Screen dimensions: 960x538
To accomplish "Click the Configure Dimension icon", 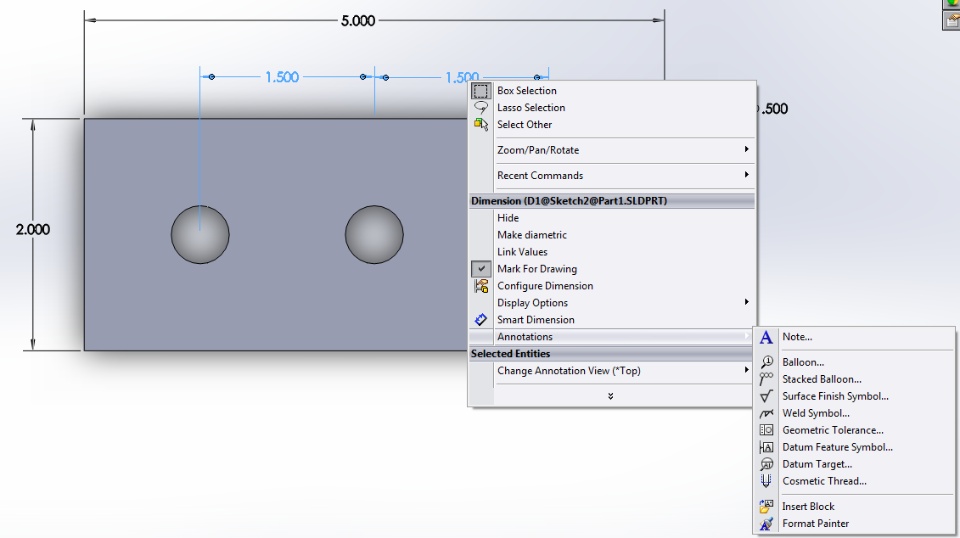I will pos(481,286).
